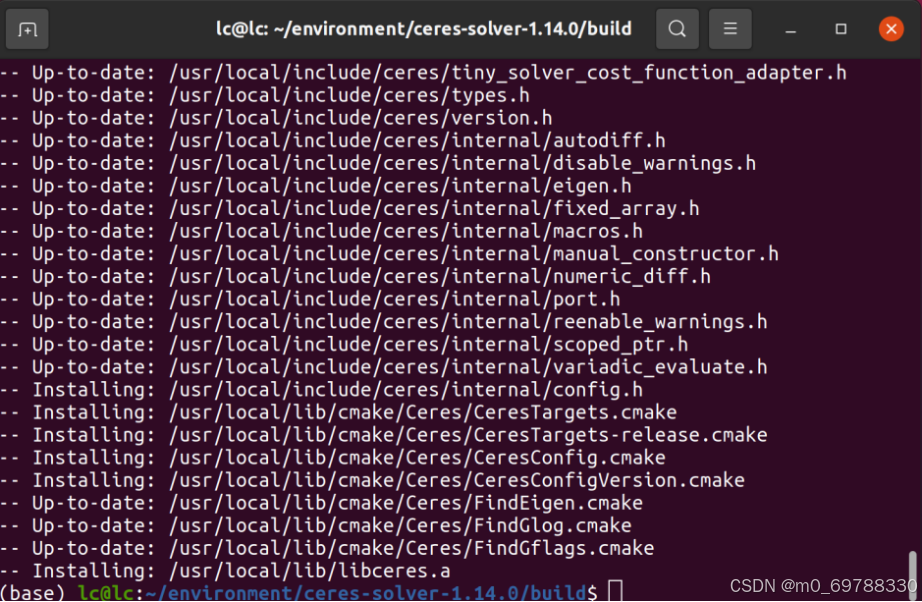Click the blinking terminal cursor

pyautogui.click(x=611, y=592)
